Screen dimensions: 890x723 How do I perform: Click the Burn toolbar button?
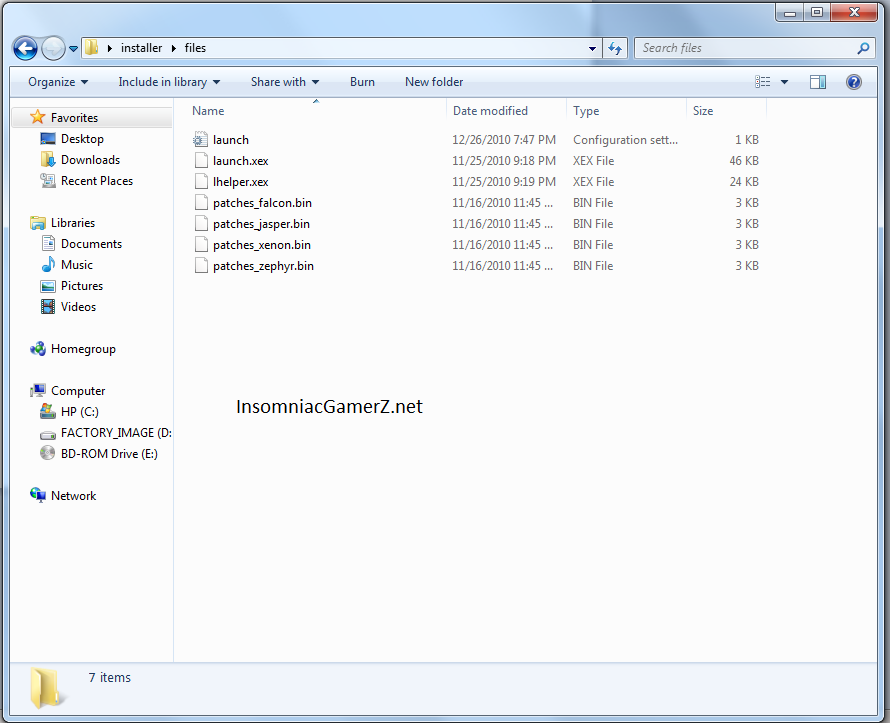(x=362, y=82)
